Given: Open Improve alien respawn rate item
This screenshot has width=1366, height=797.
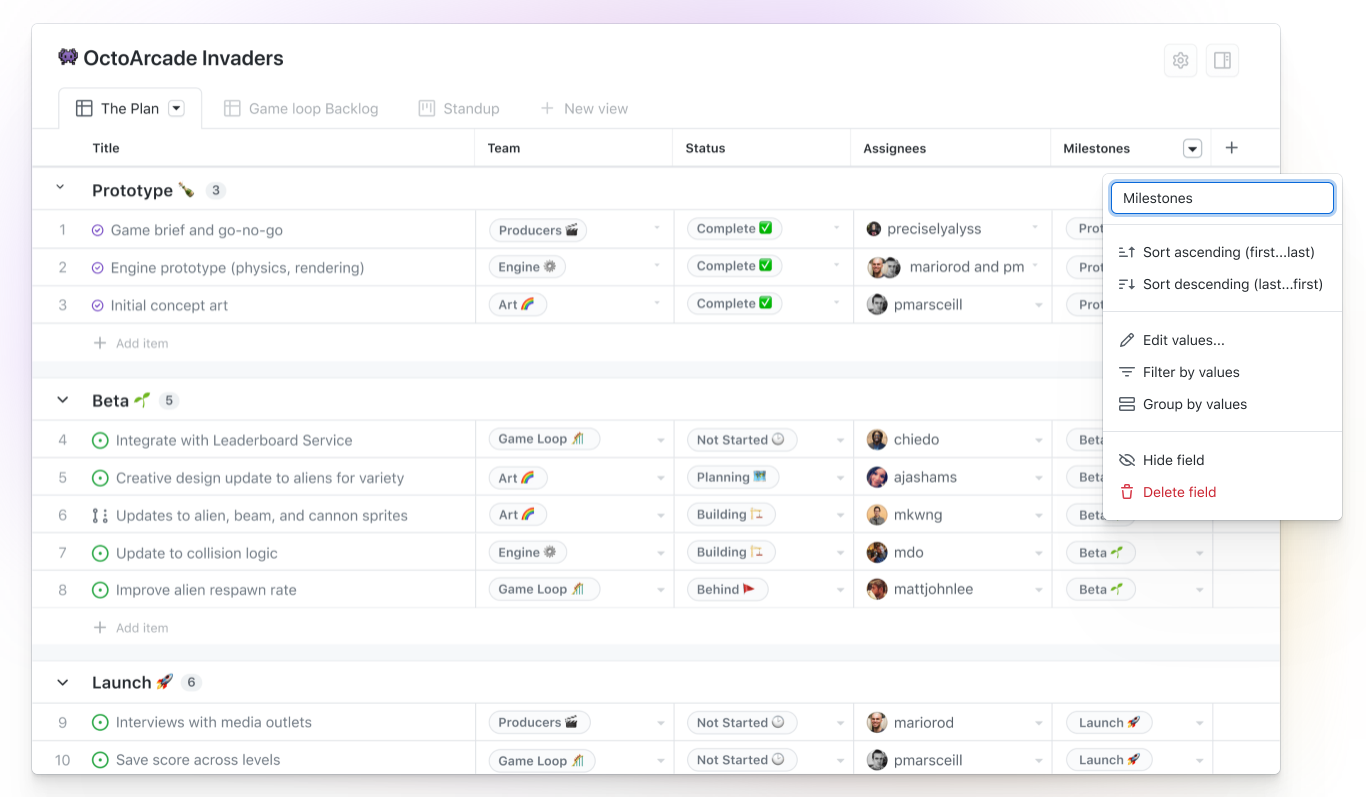Looking at the screenshot, I should [x=206, y=590].
